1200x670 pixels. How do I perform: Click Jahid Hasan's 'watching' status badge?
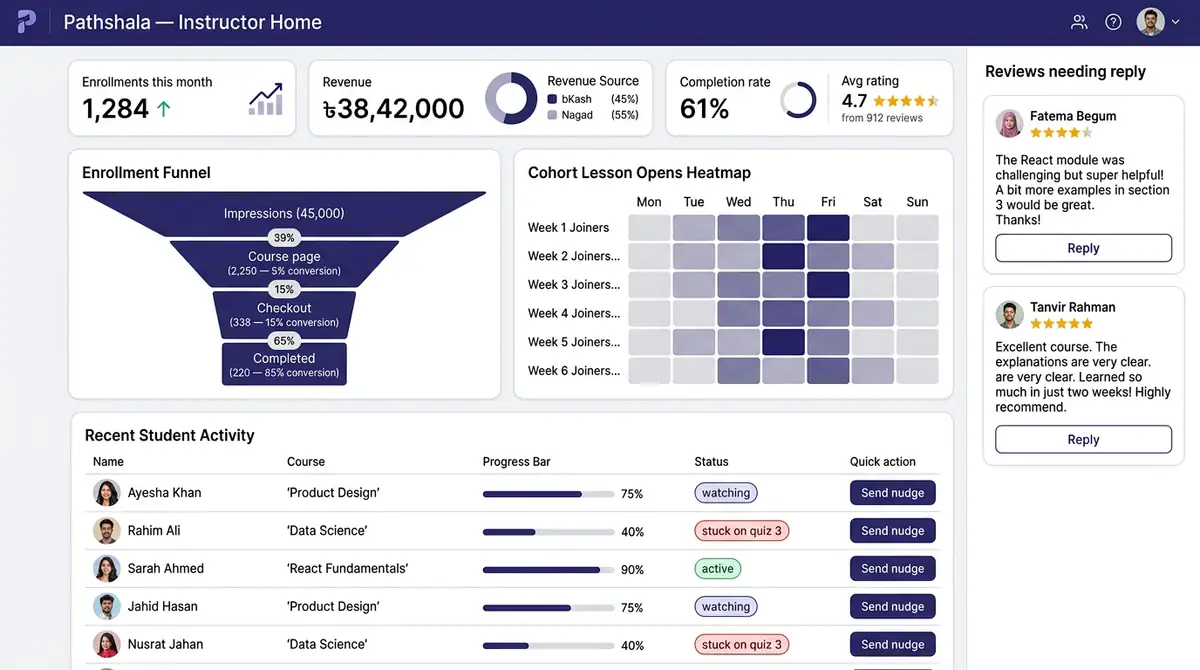point(726,607)
